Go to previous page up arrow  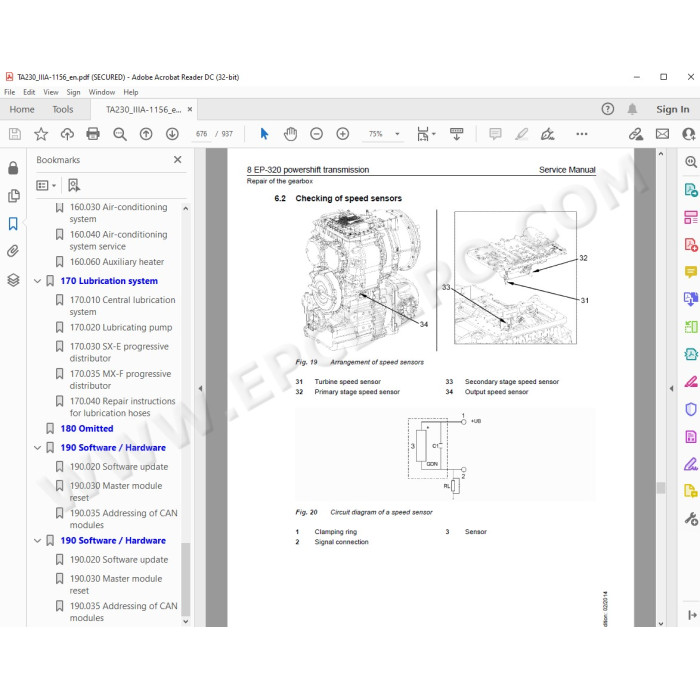tap(146, 134)
